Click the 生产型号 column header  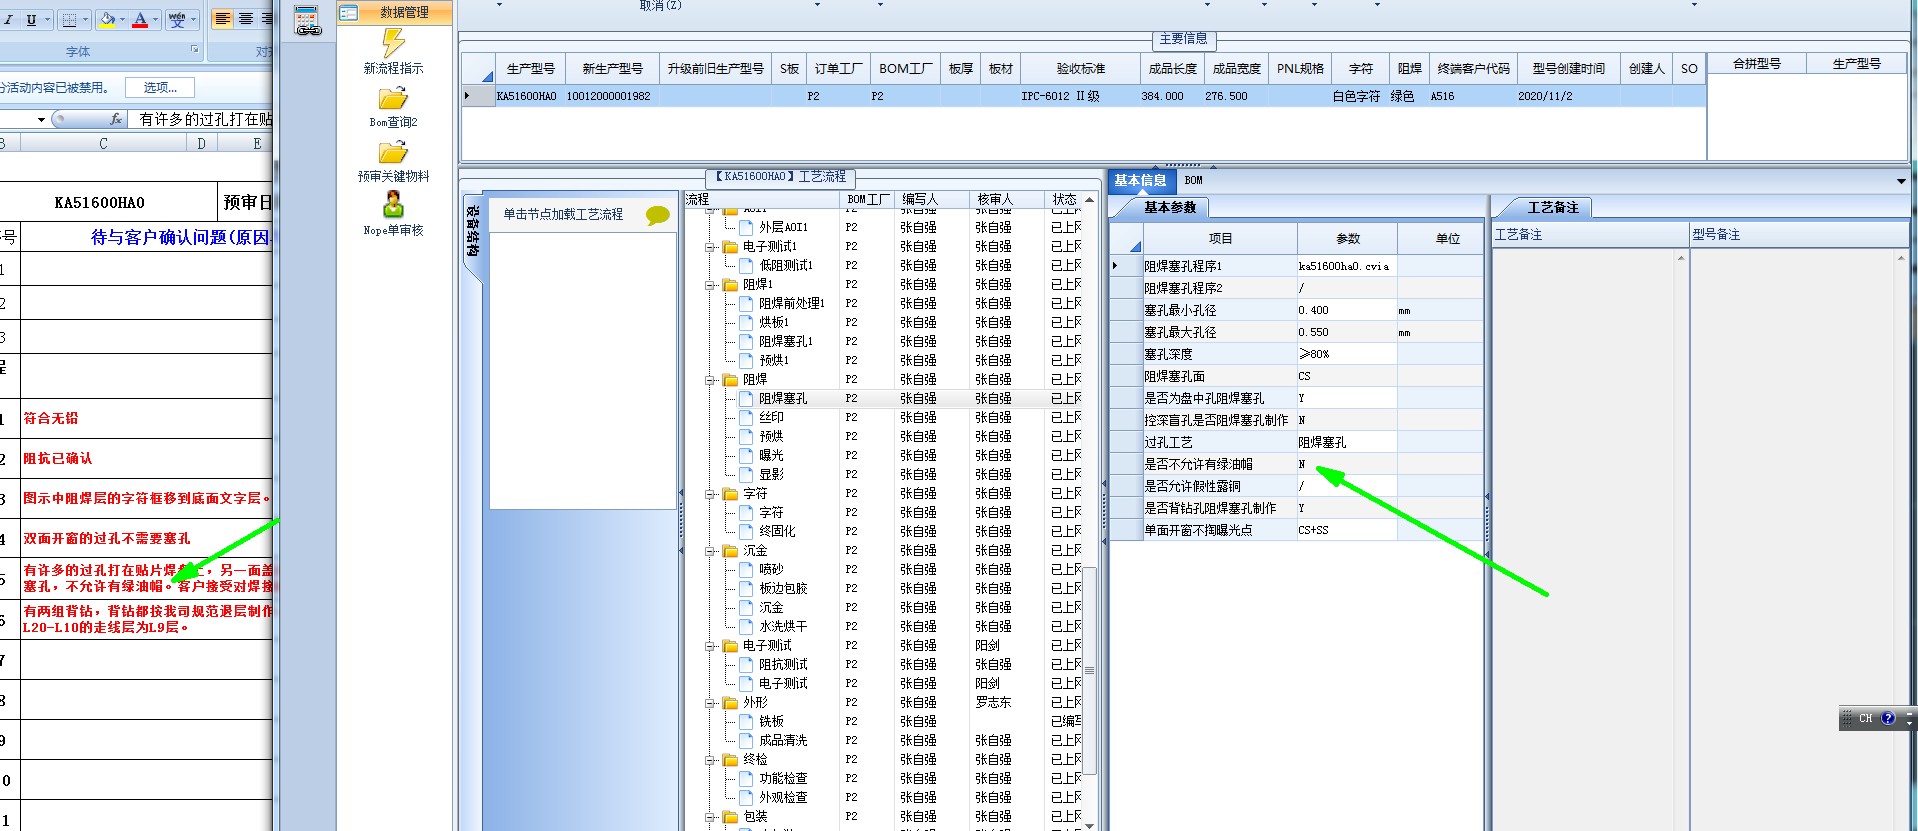point(530,68)
